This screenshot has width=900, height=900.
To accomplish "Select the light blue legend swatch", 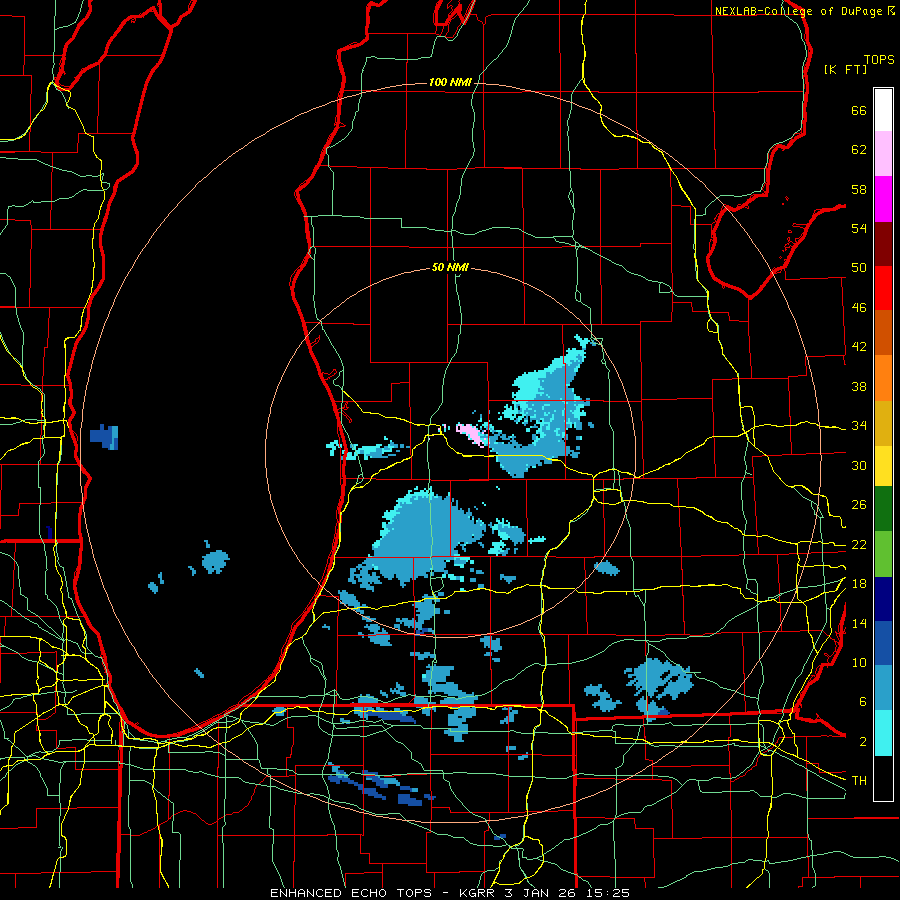I will (883, 688).
